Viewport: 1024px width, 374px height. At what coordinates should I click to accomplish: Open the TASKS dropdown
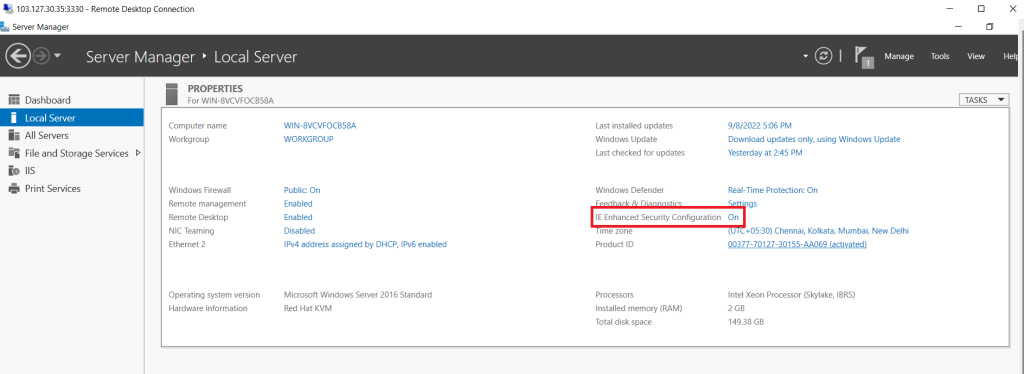point(984,100)
